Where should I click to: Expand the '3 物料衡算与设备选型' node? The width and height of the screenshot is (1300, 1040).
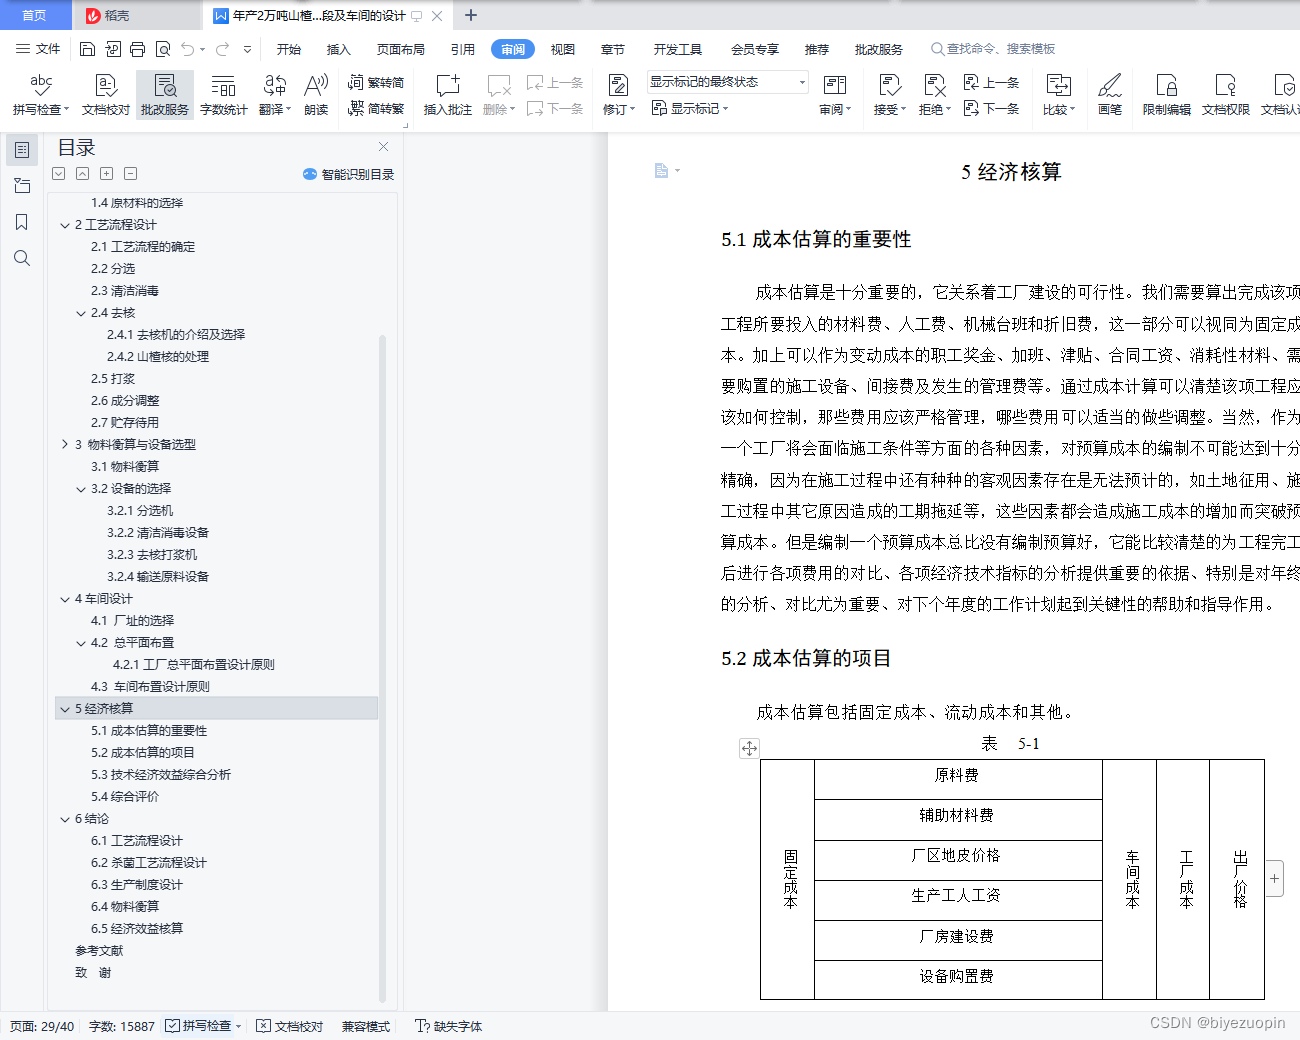(x=65, y=444)
